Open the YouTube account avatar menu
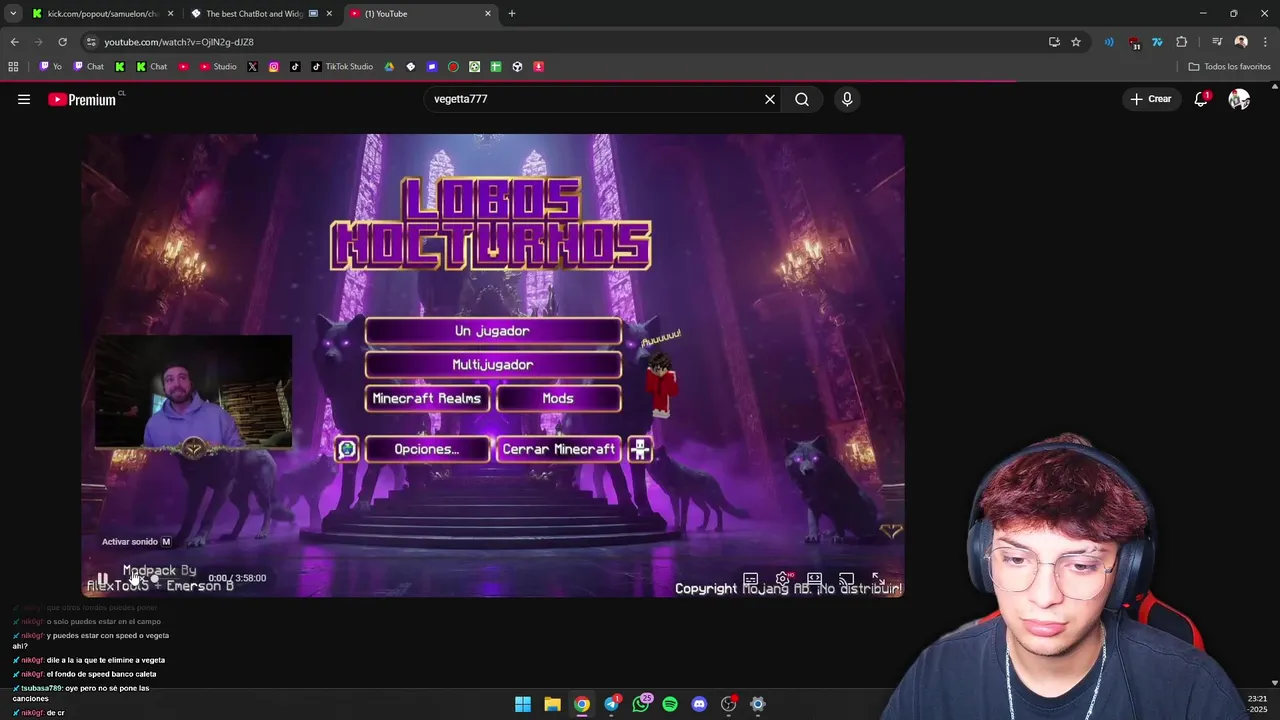 click(1239, 99)
